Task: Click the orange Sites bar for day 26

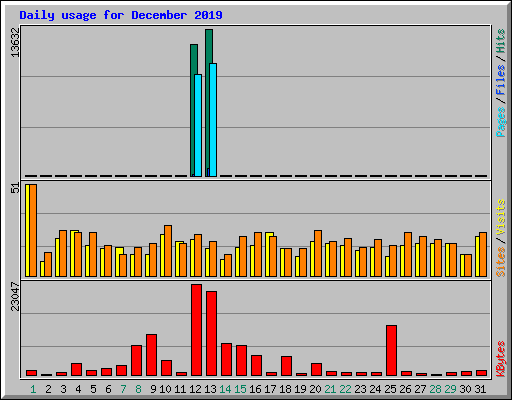Action: point(408,254)
